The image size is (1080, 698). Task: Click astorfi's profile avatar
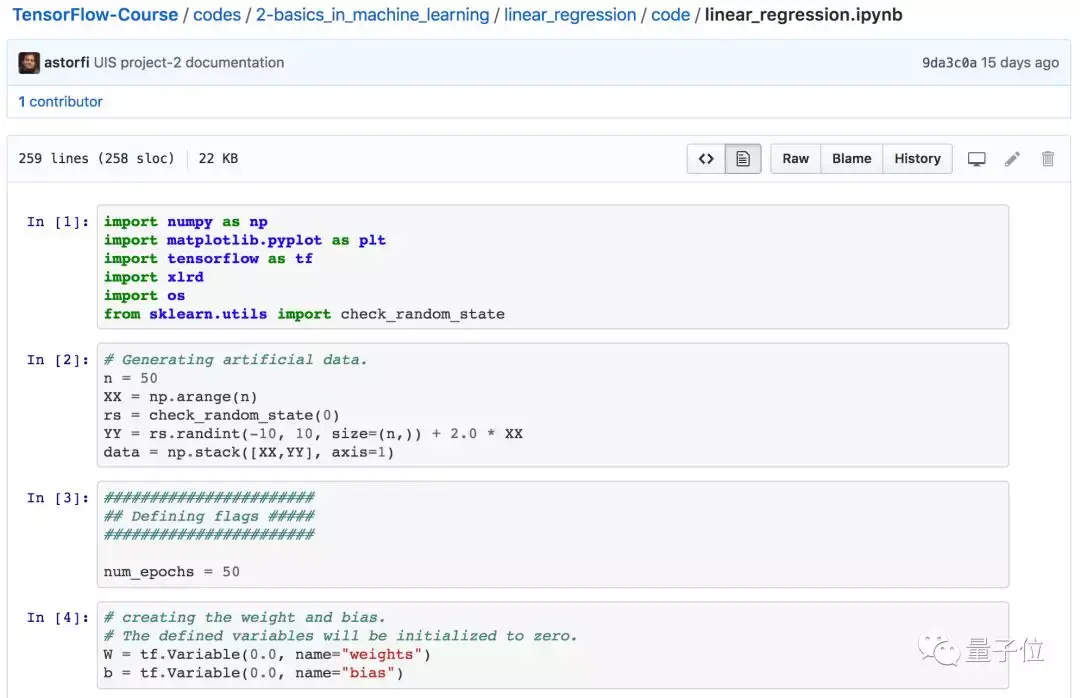tap(29, 62)
